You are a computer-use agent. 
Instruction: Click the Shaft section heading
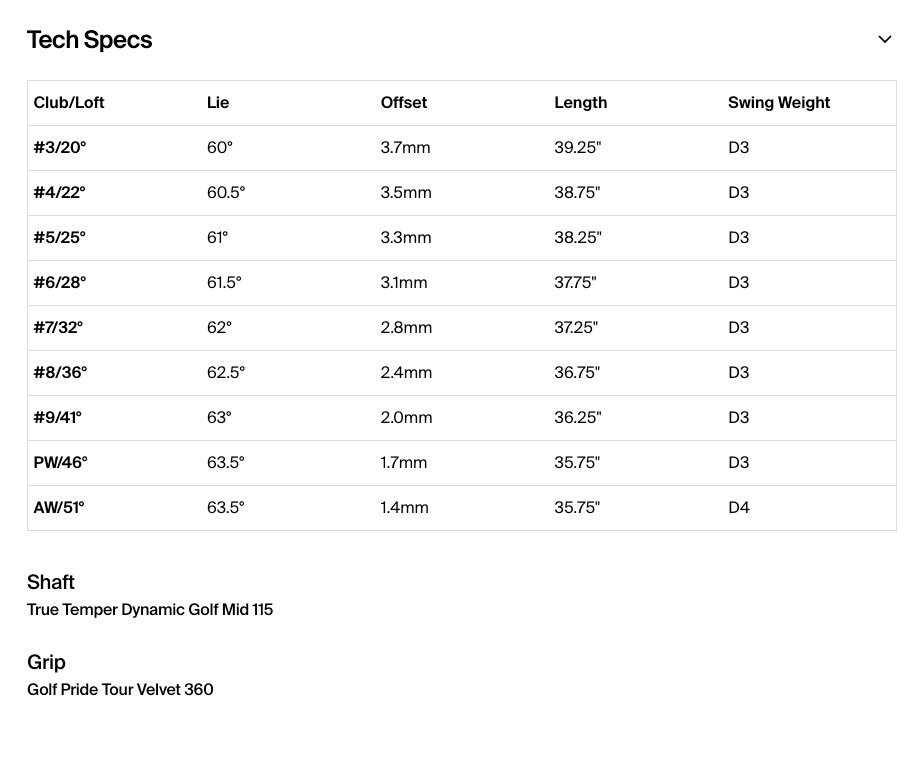click(51, 582)
